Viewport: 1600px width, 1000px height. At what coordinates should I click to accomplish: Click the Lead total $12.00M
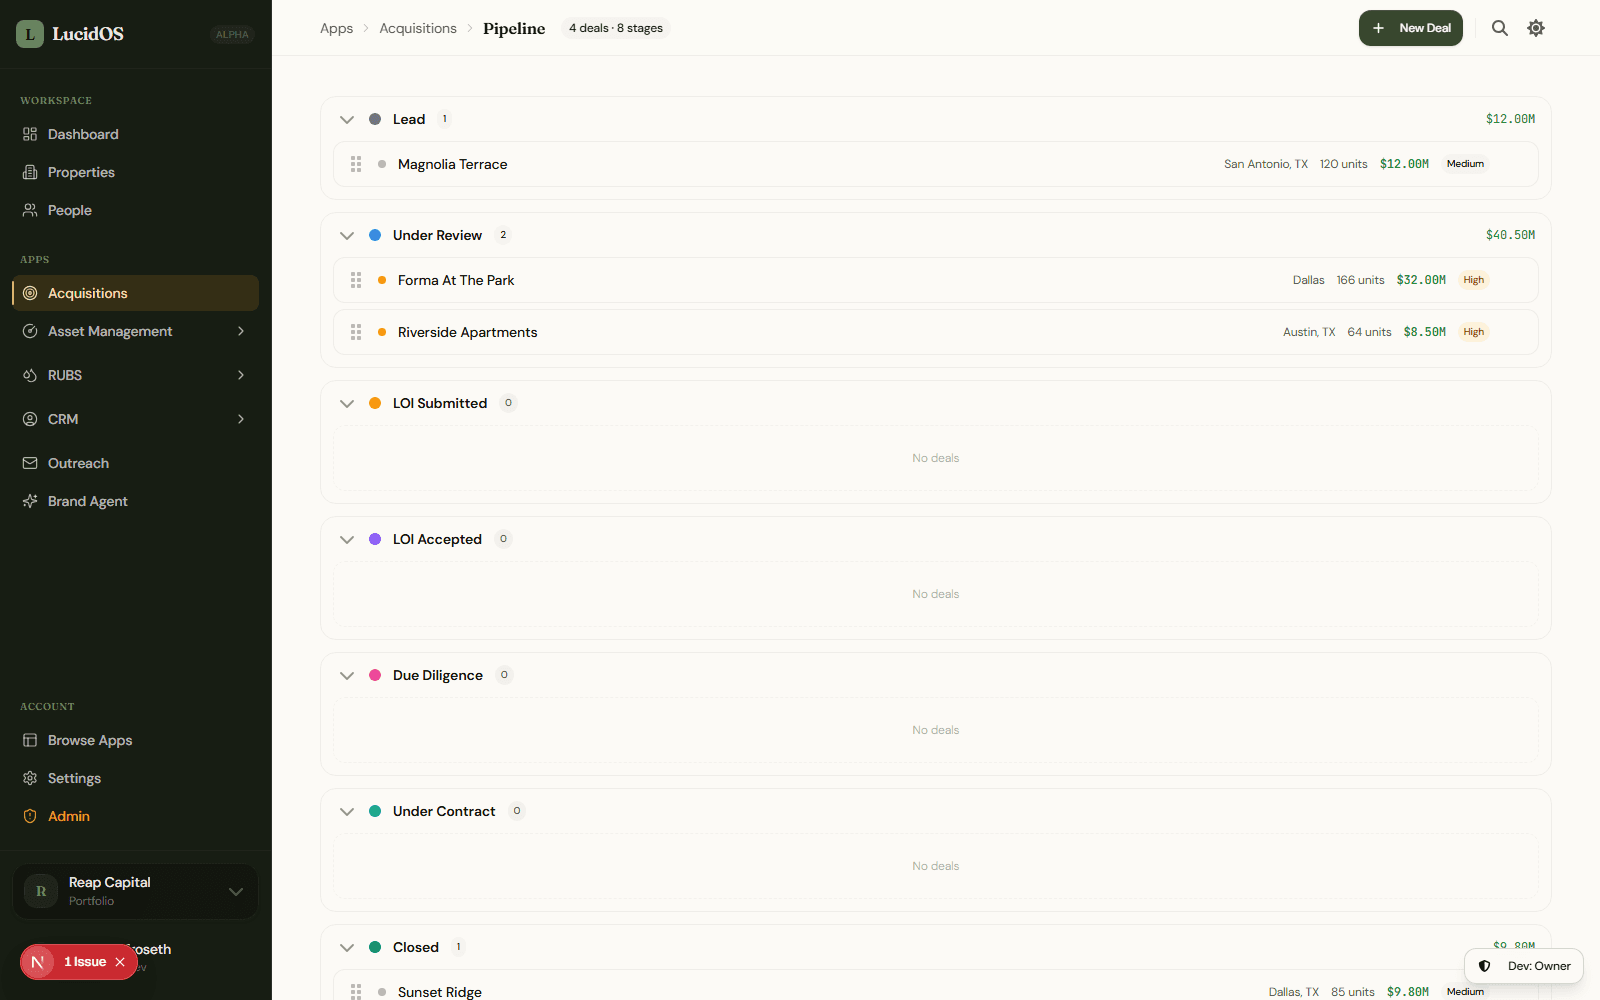(x=1510, y=119)
